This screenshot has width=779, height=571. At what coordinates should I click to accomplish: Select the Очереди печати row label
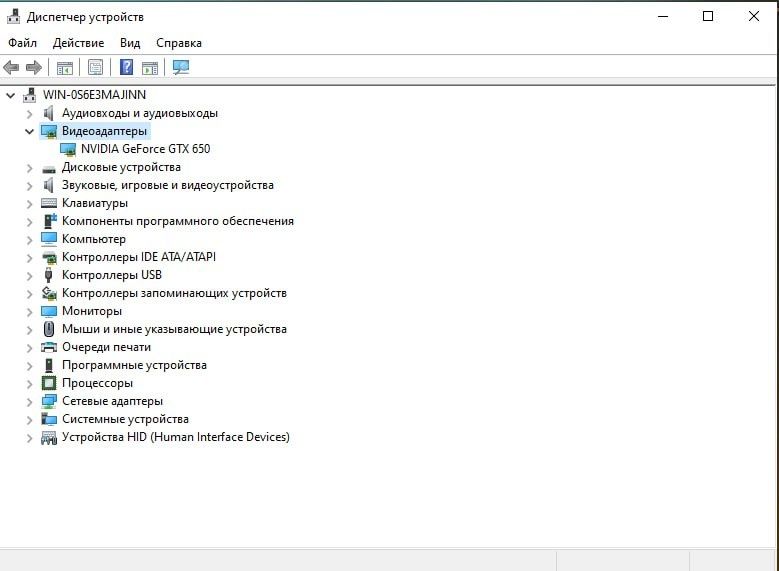point(106,347)
